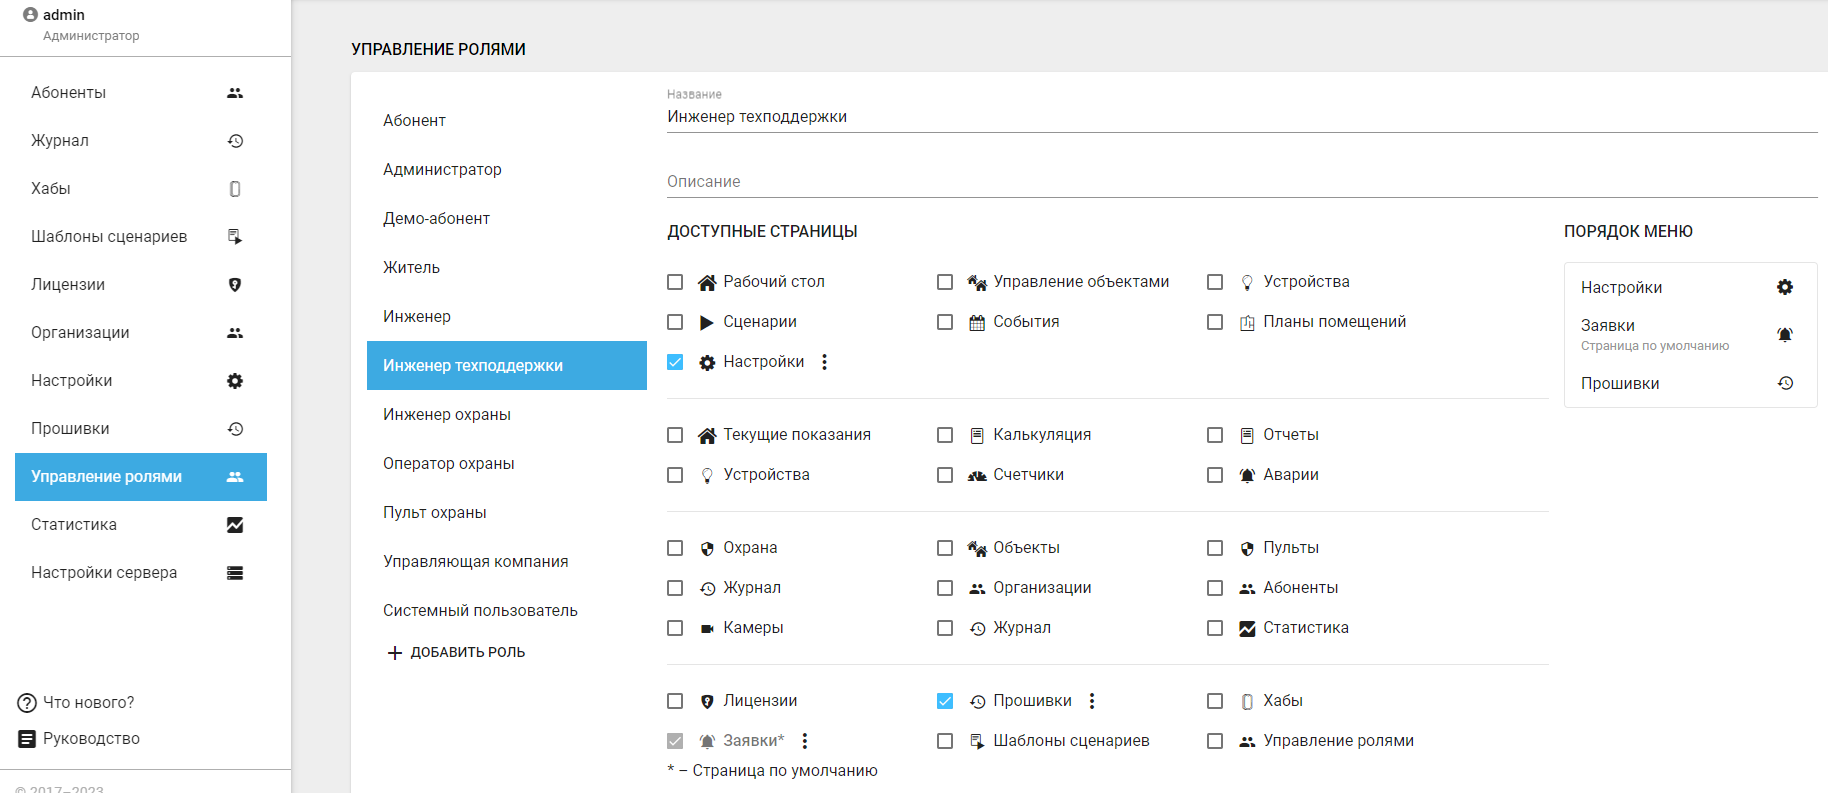Screen dimensions: 1828x793
Task: Click the hub device icon beside Хабы in sidebar
Action: 235,189
